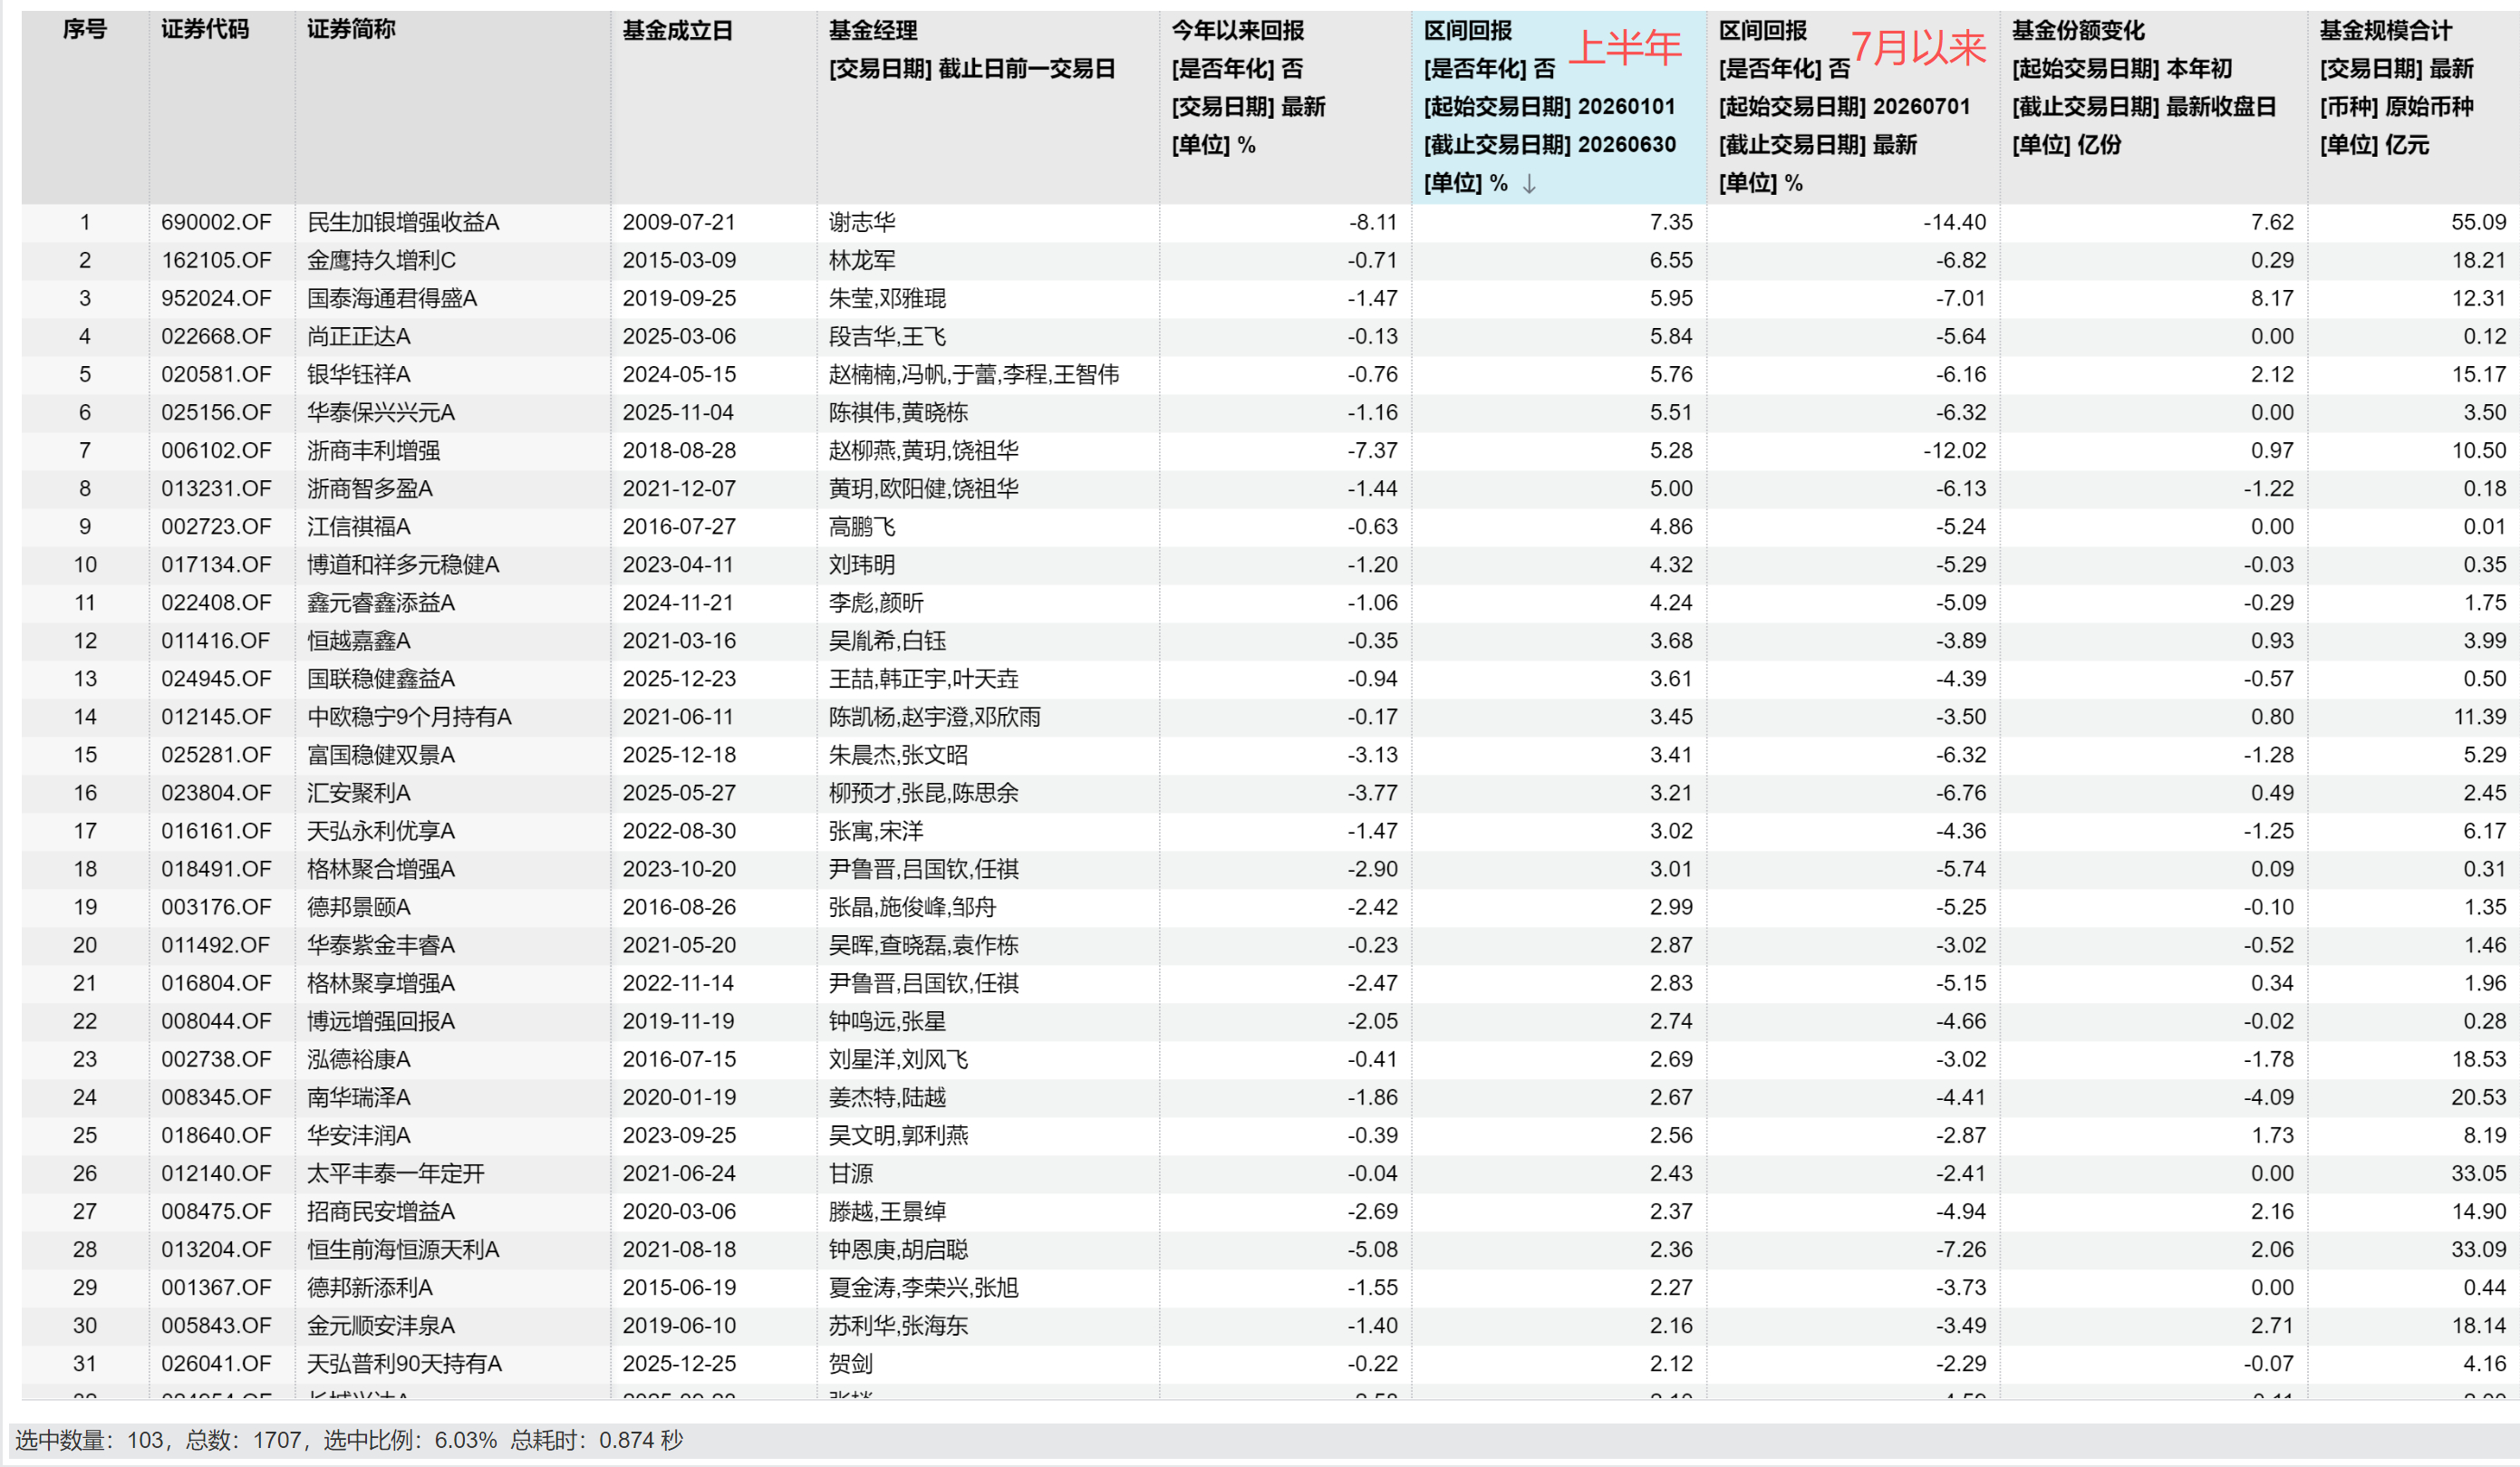The image size is (2520, 1467).
Task: Select fund name 鑫元睿鑫添益A
Action: [x=381, y=602]
